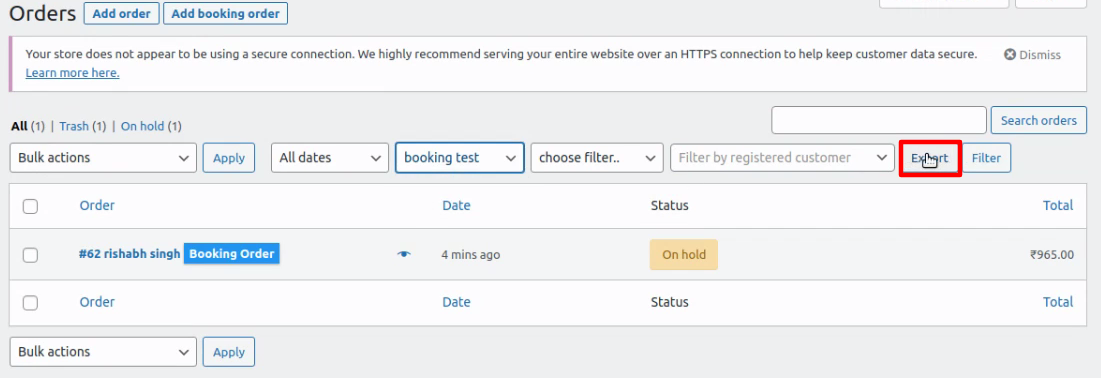
Task: Focus the search orders input field
Action: (879, 120)
